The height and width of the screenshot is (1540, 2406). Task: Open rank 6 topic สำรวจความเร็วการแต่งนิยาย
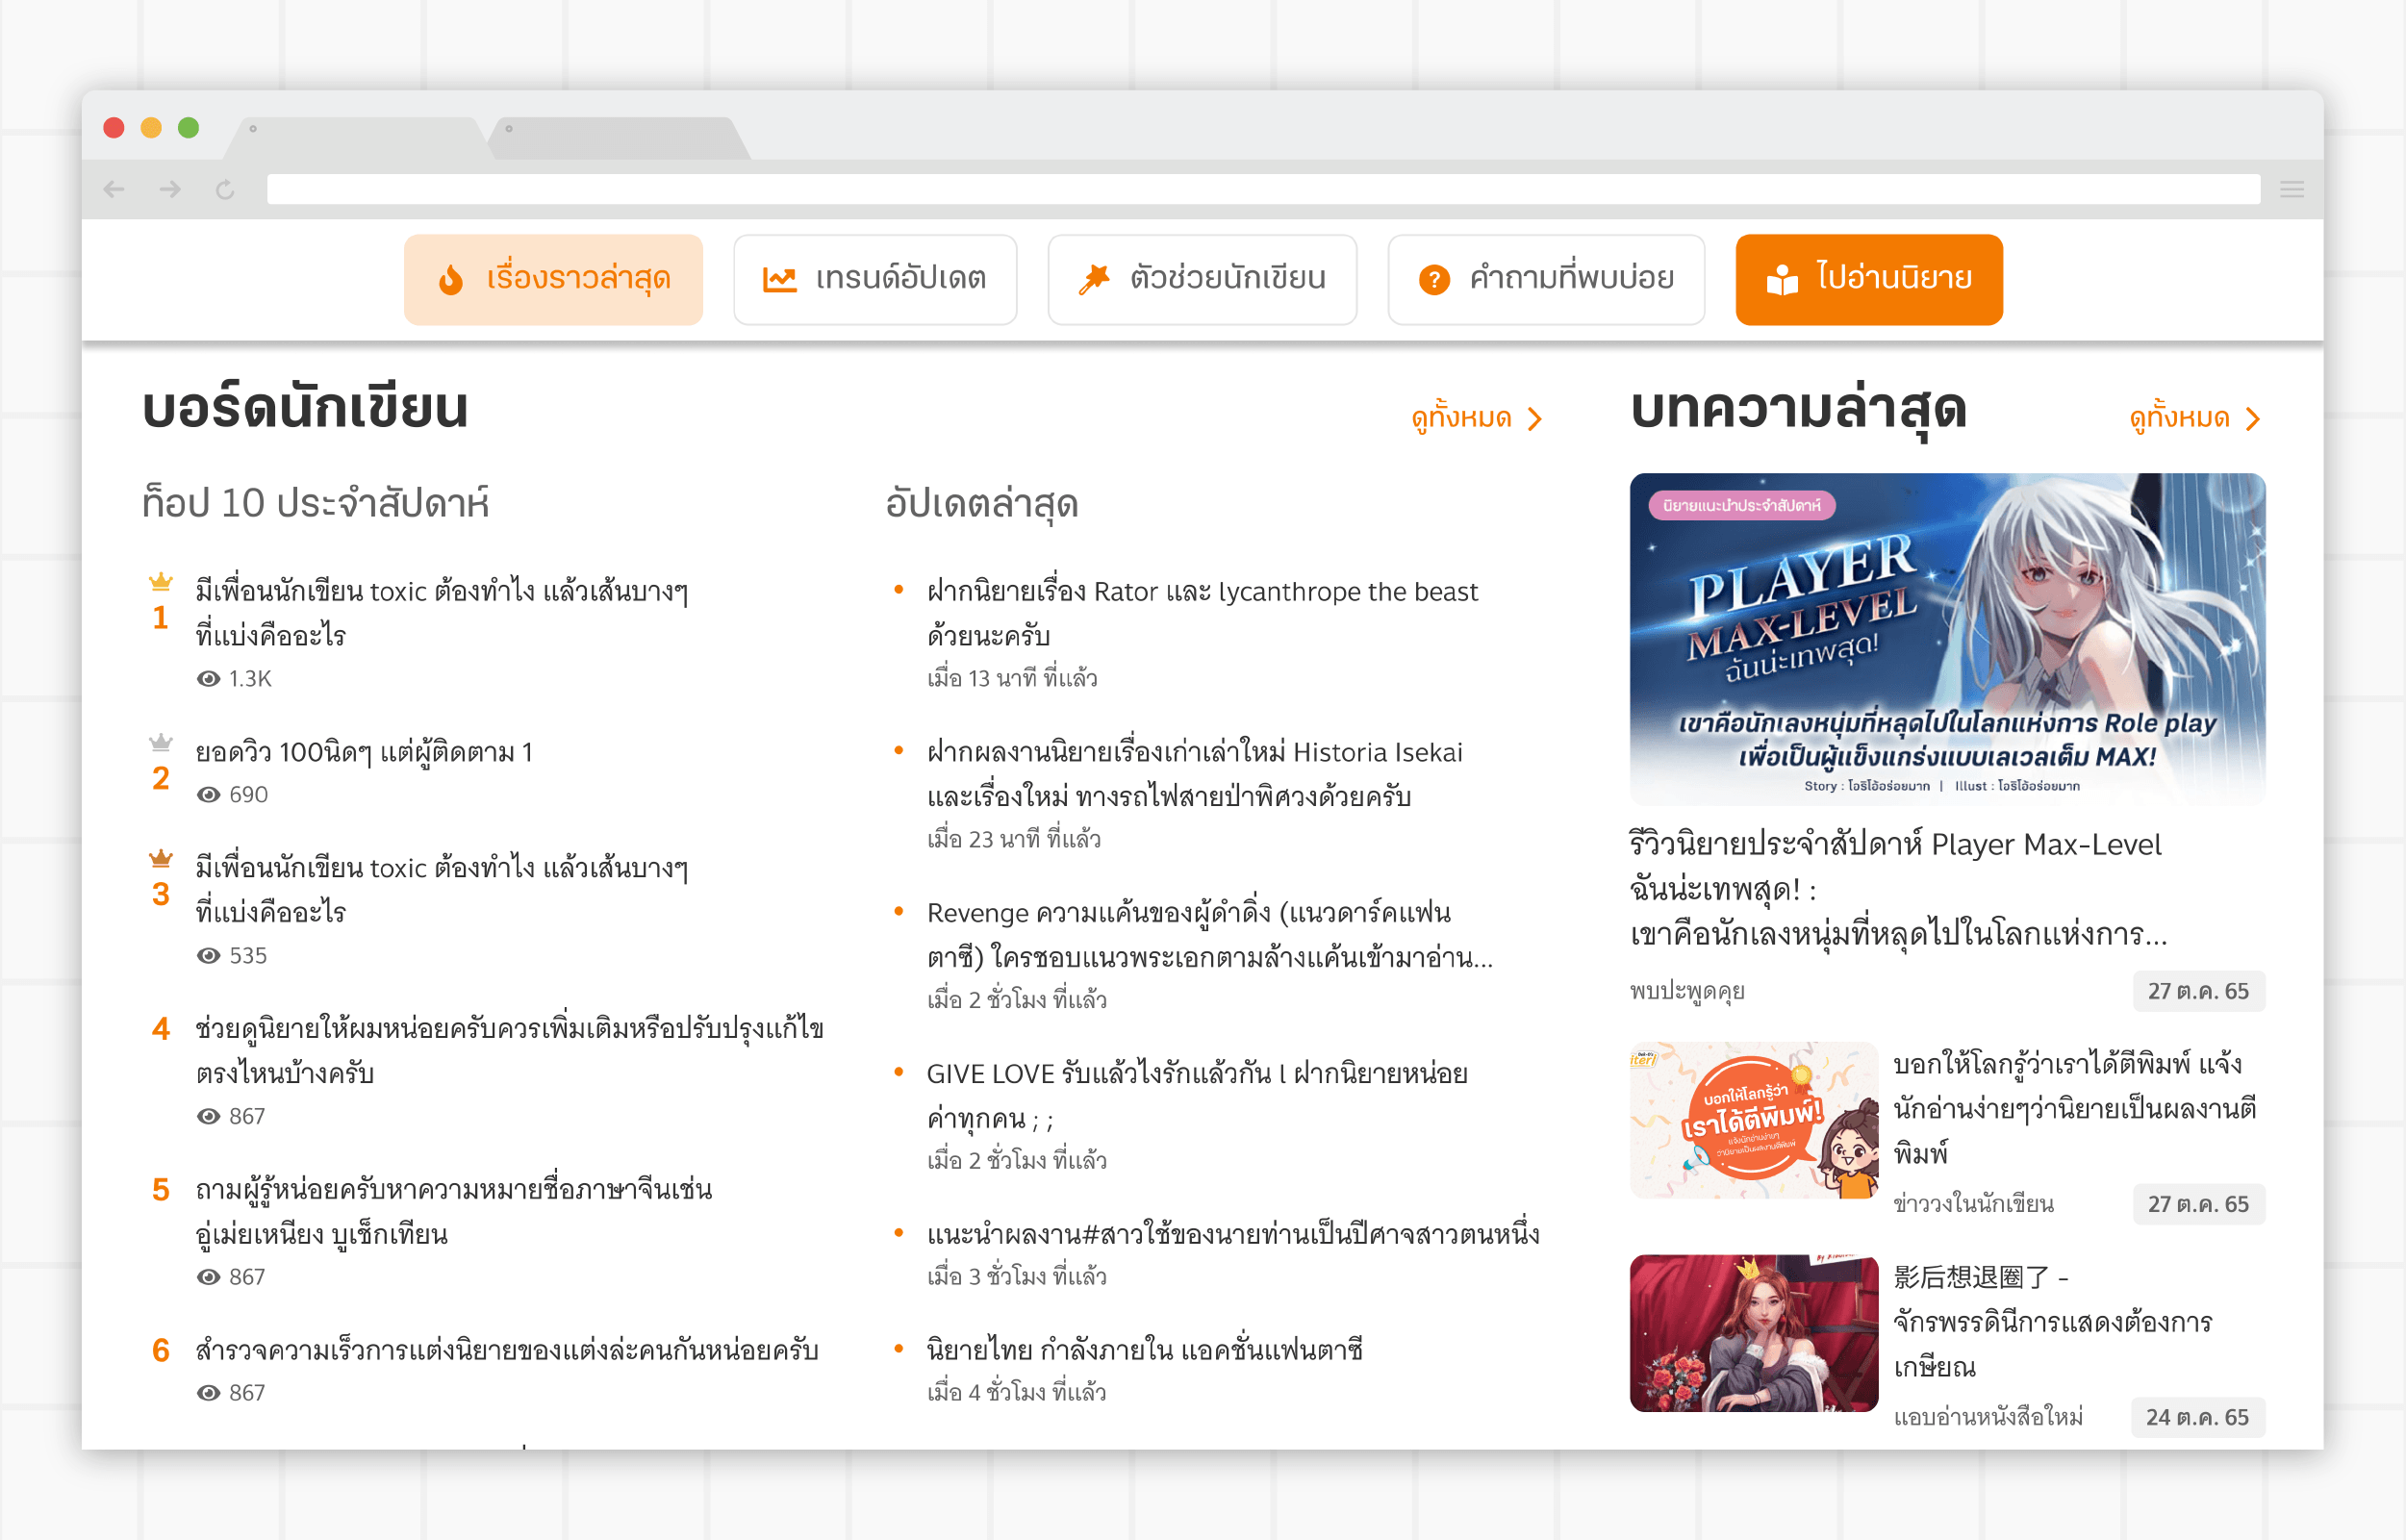coord(507,1350)
